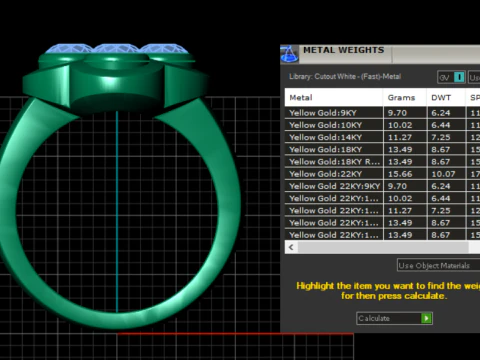Sort by the Grams column header

405,98
